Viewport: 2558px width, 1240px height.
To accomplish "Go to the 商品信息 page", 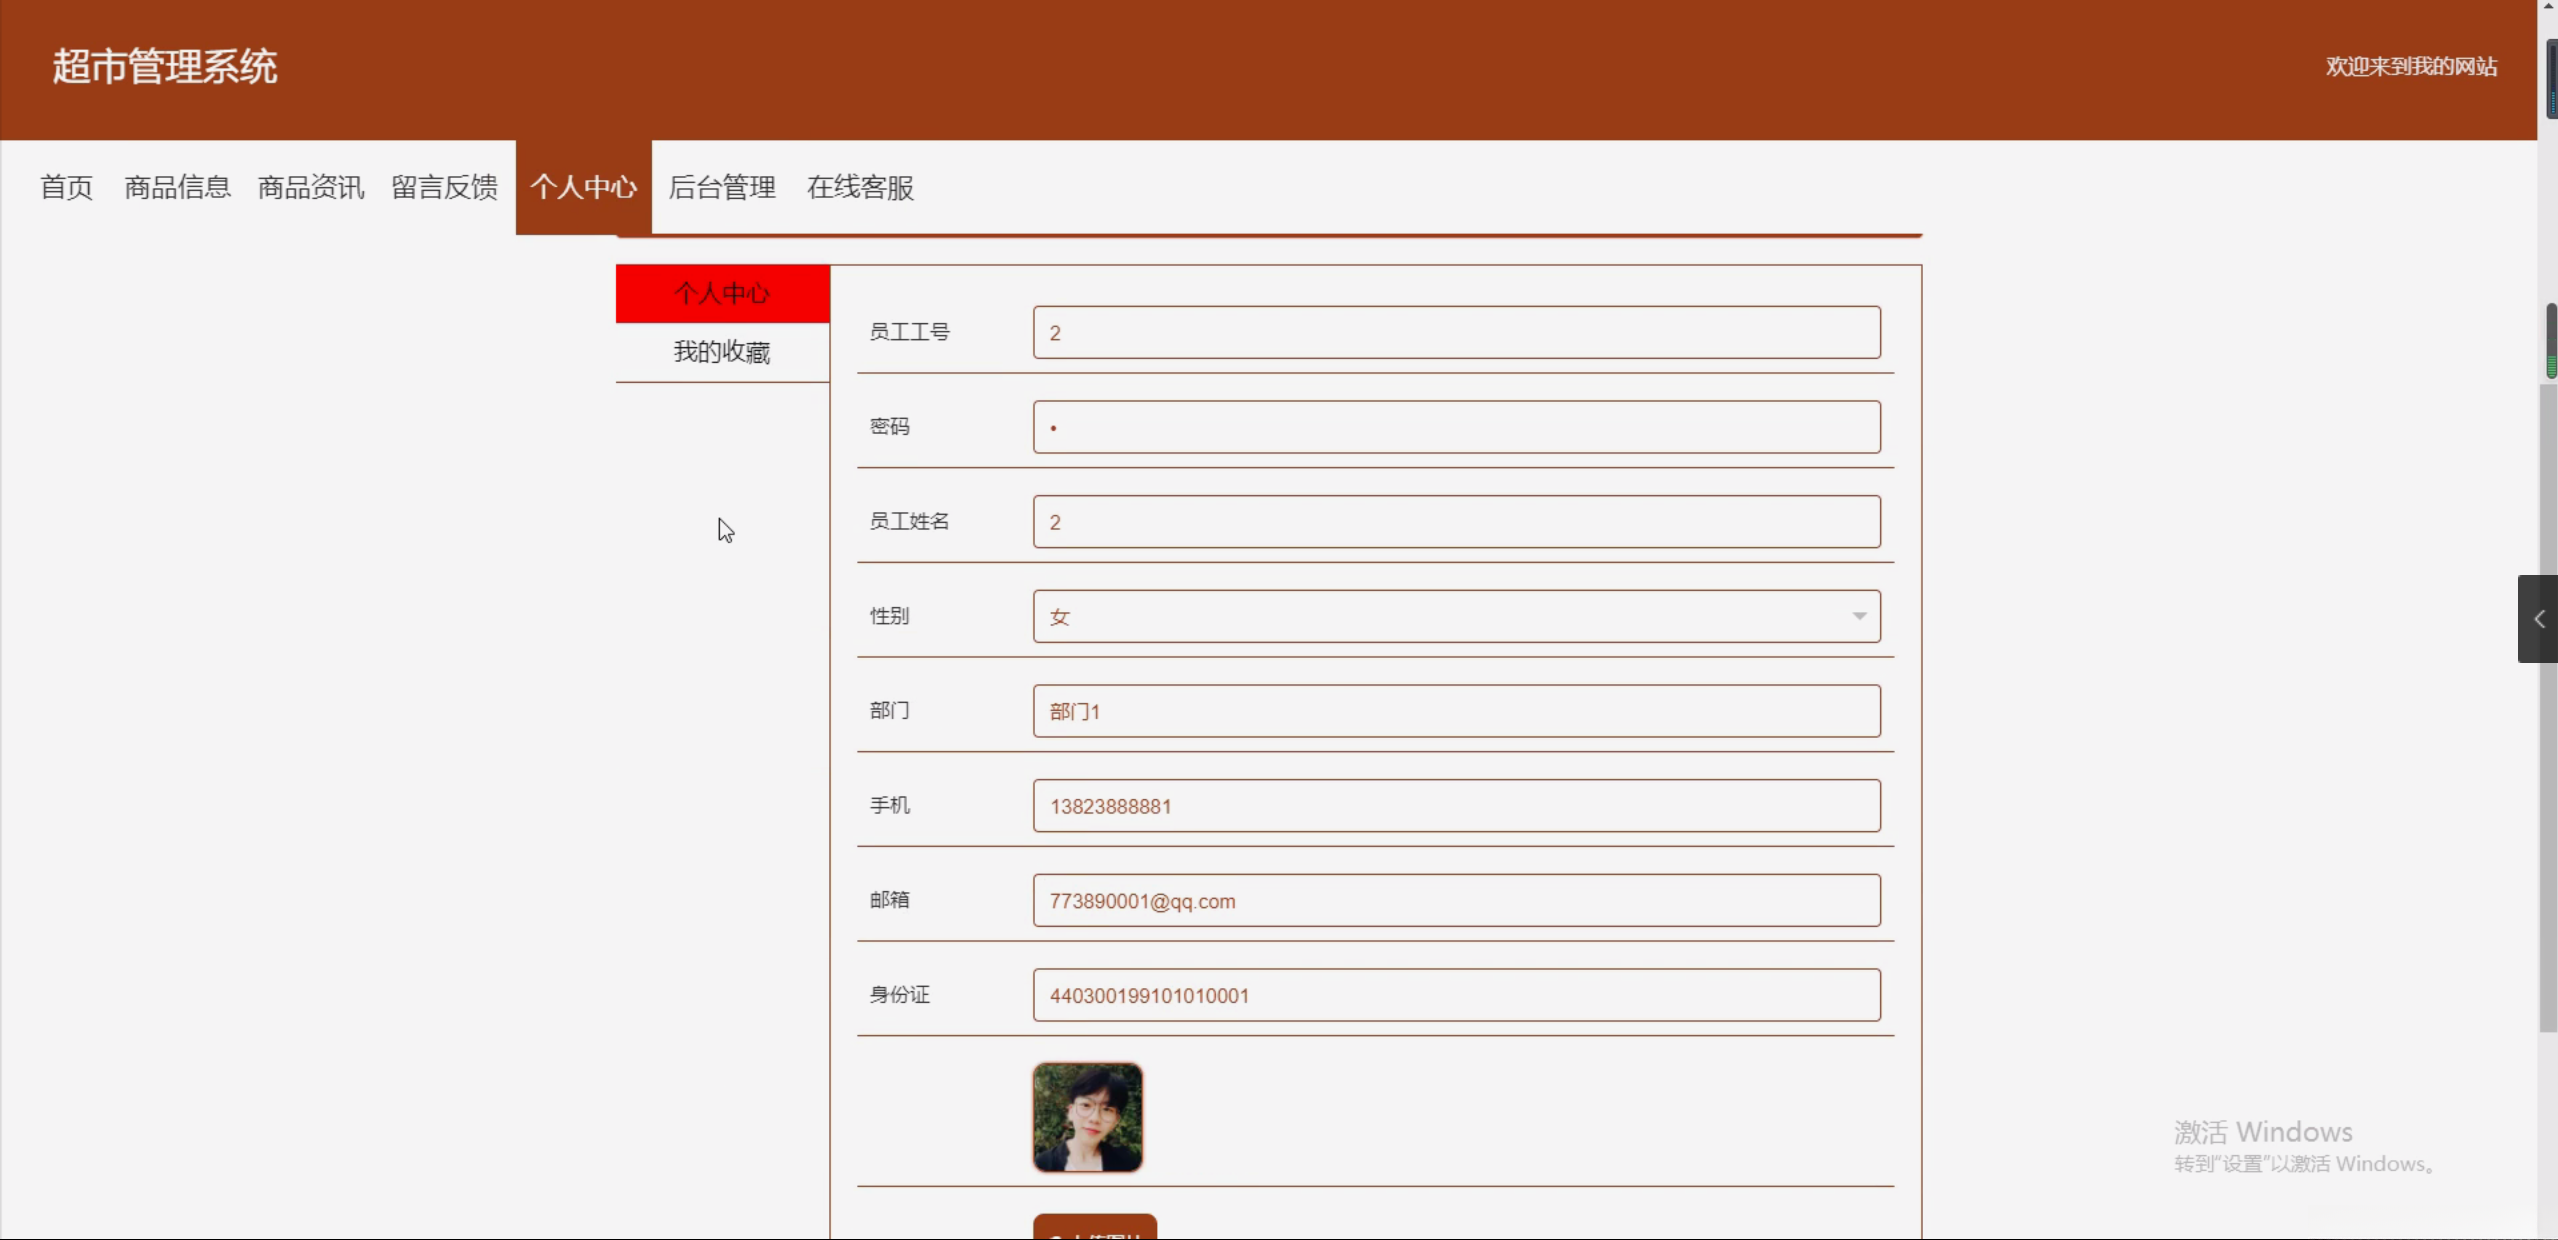I will click(177, 187).
